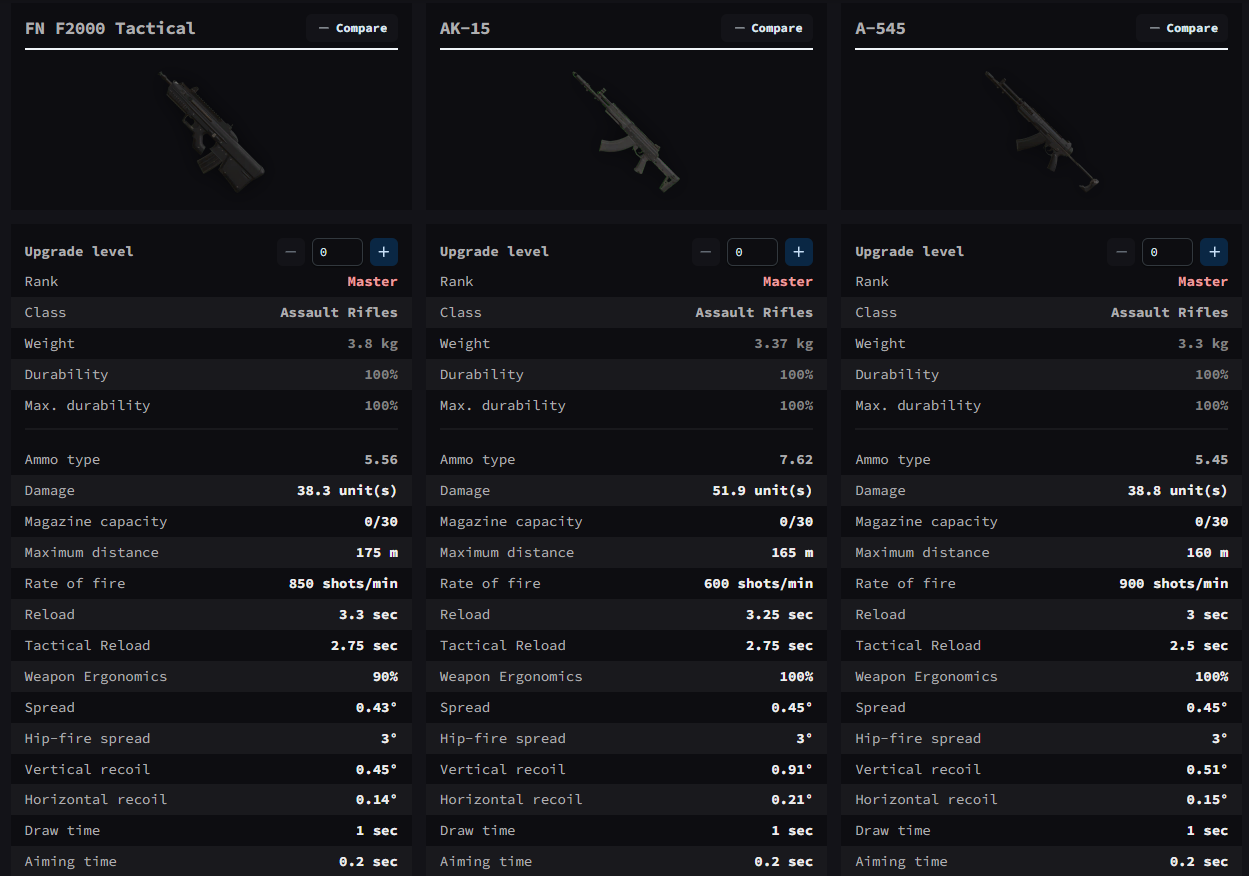1249x876 pixels.
Task: Select the AK-15 weapon title
Action: click(x=465, y=28)
